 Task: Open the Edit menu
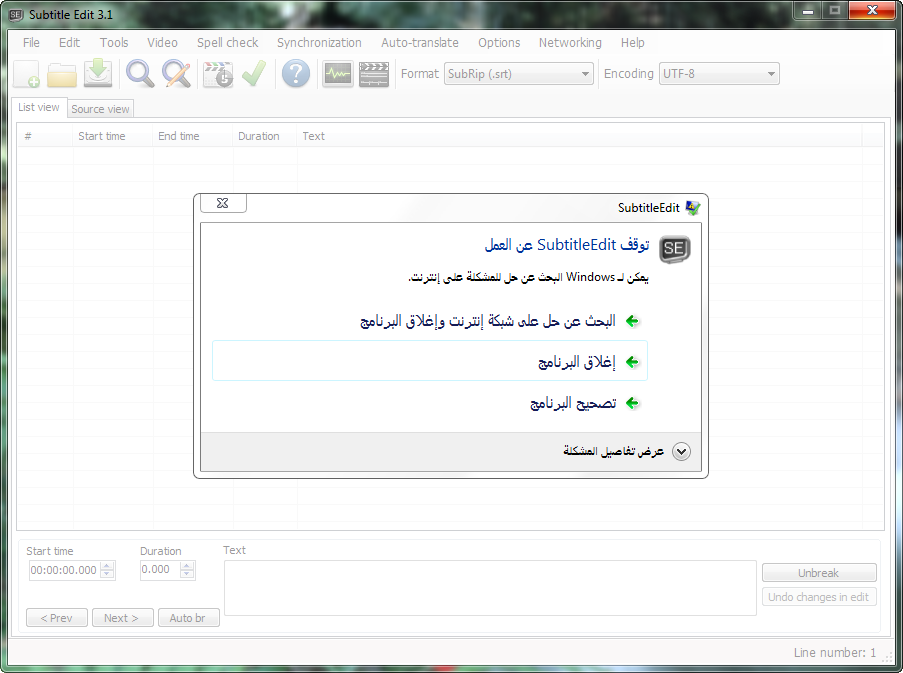pos(69,43)
